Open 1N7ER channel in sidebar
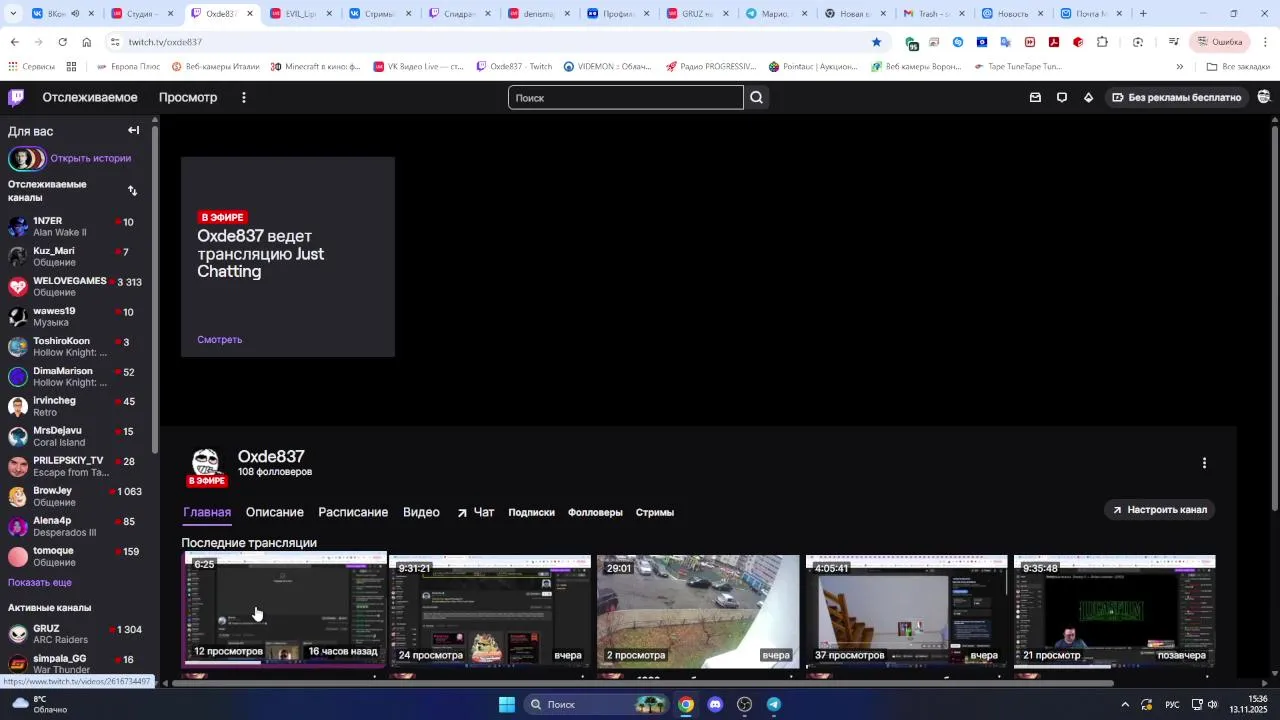 76,227
